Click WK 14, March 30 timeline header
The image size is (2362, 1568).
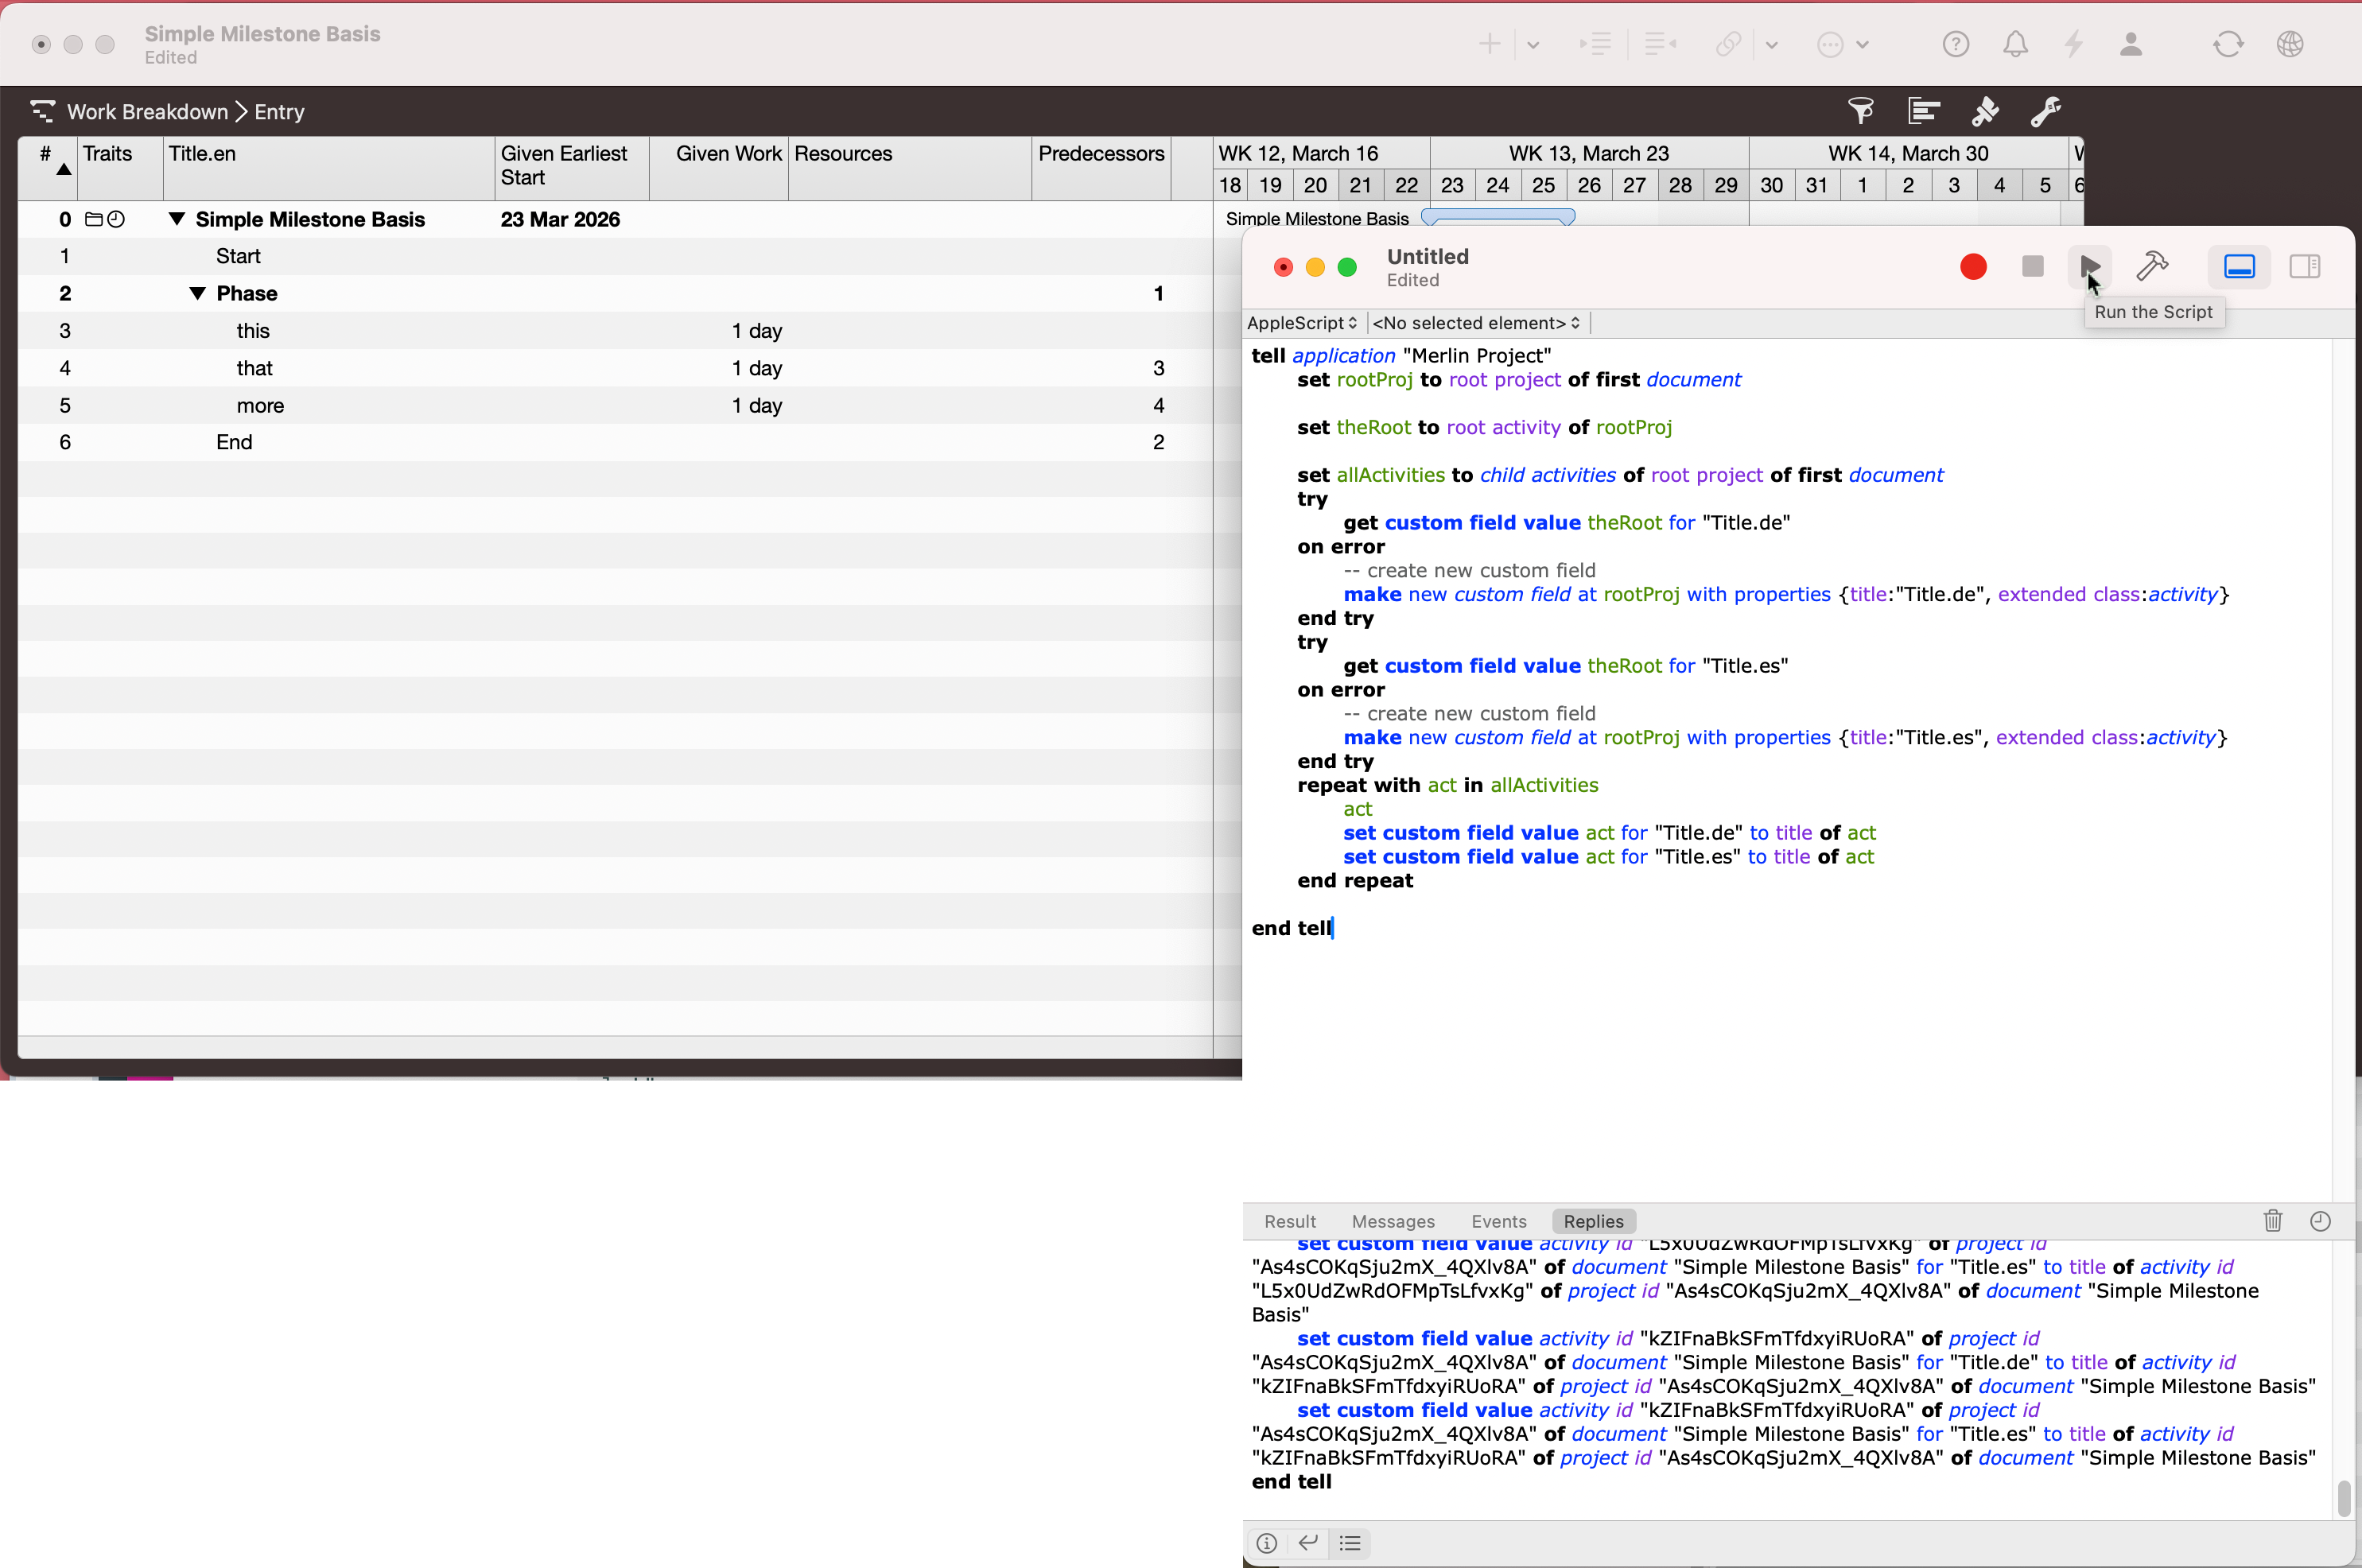click(x=1908, y=153)
